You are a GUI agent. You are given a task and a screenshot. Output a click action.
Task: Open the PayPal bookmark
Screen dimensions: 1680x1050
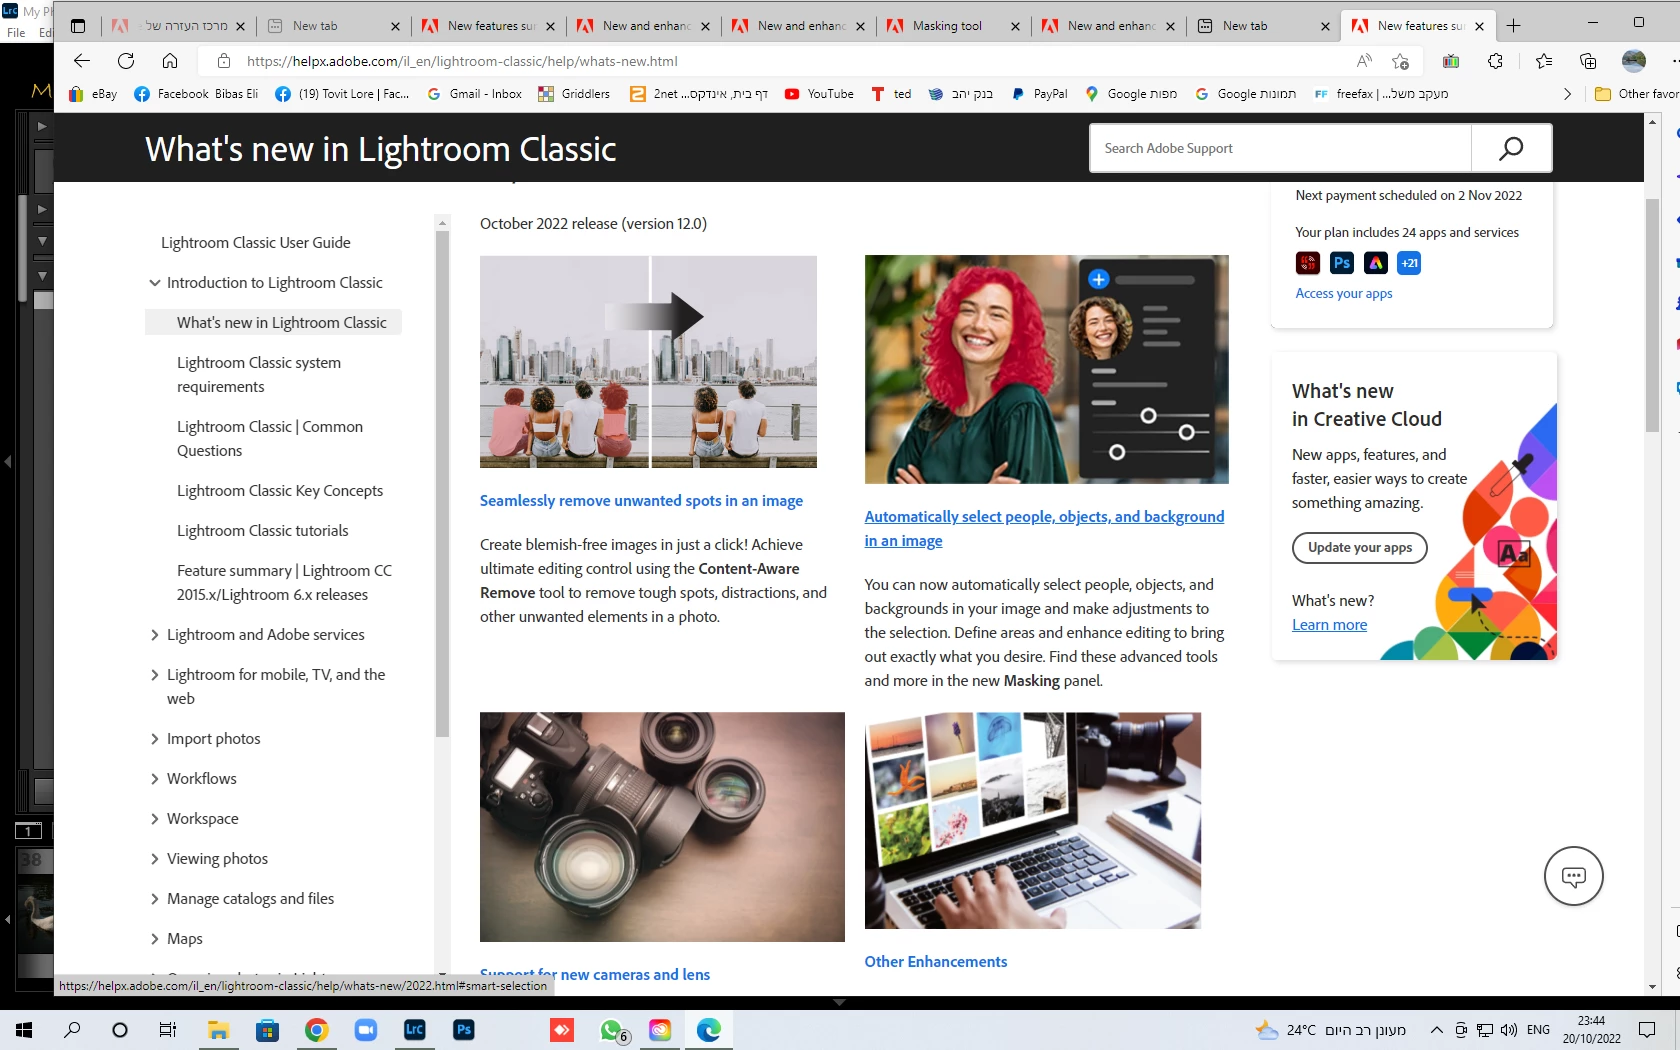point(1039,94)
